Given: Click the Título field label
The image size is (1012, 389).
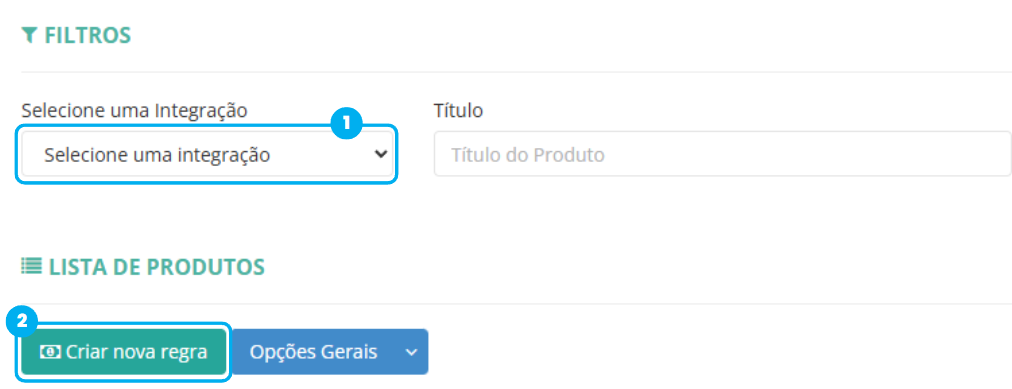Looking at the screenshot, I should click(458, 111).
